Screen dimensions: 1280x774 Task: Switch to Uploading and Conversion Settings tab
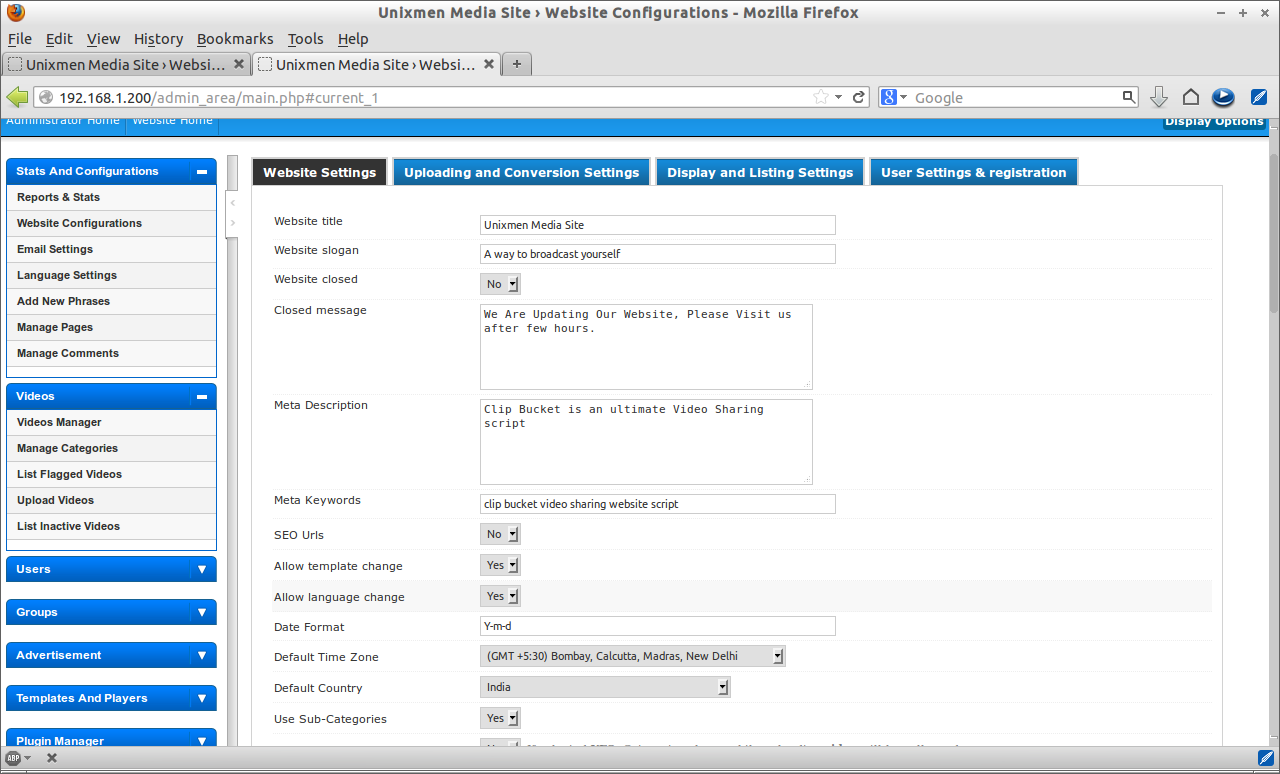(521, 172)
